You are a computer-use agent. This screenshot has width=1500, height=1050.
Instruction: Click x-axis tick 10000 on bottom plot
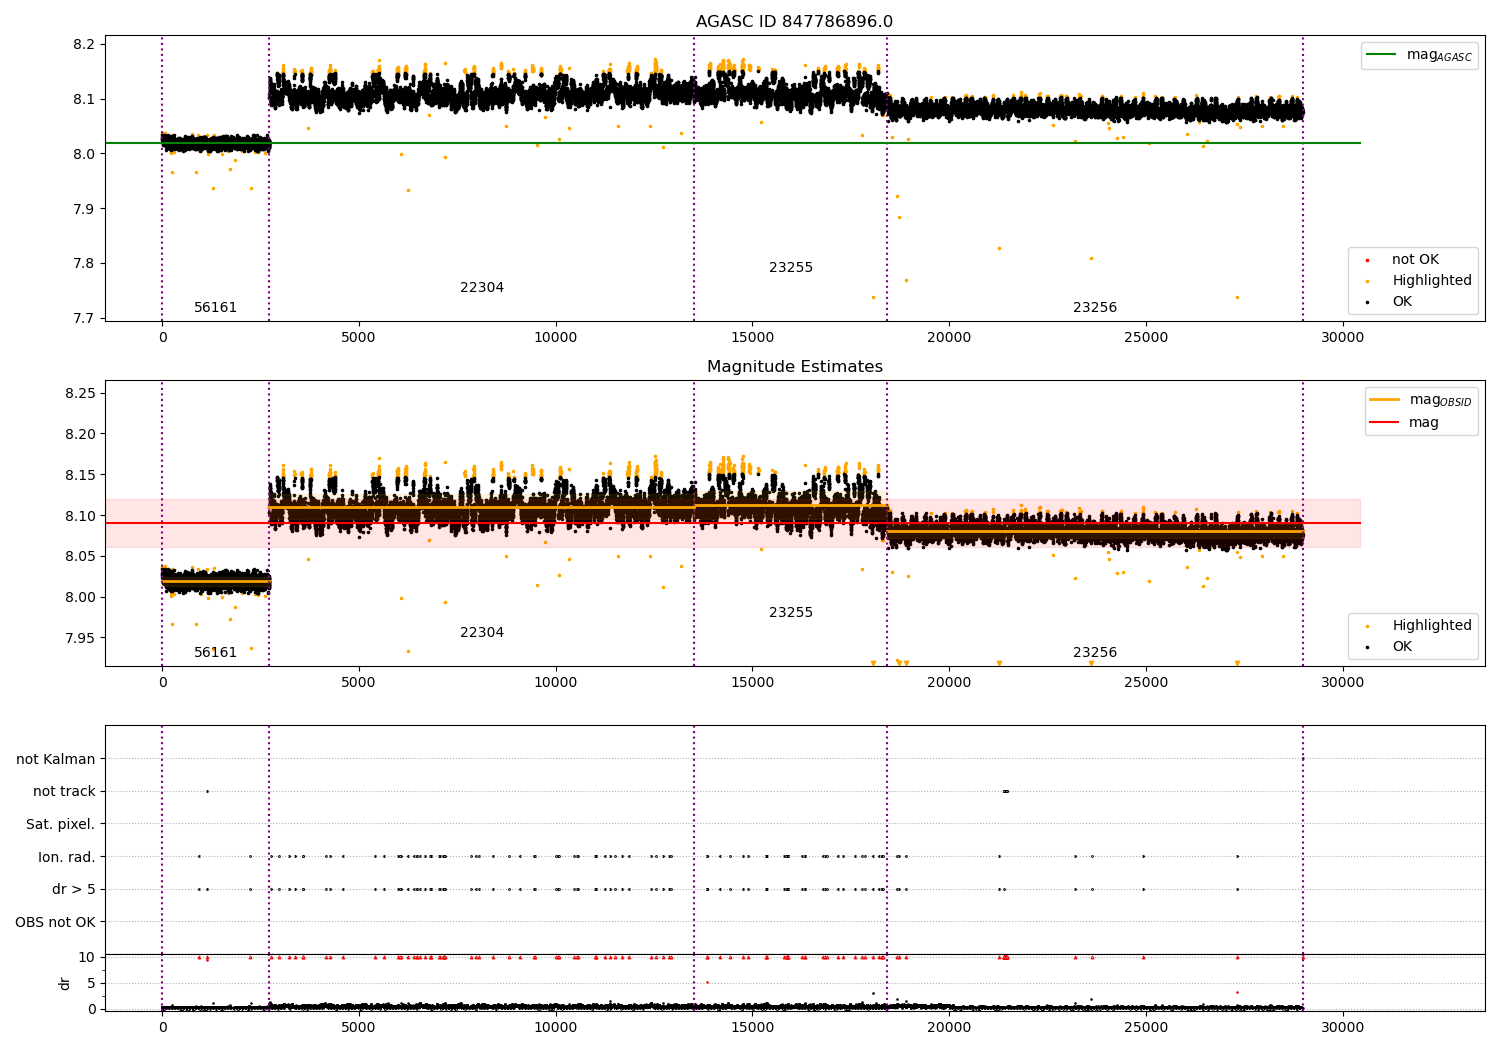tap(555, 1027)
